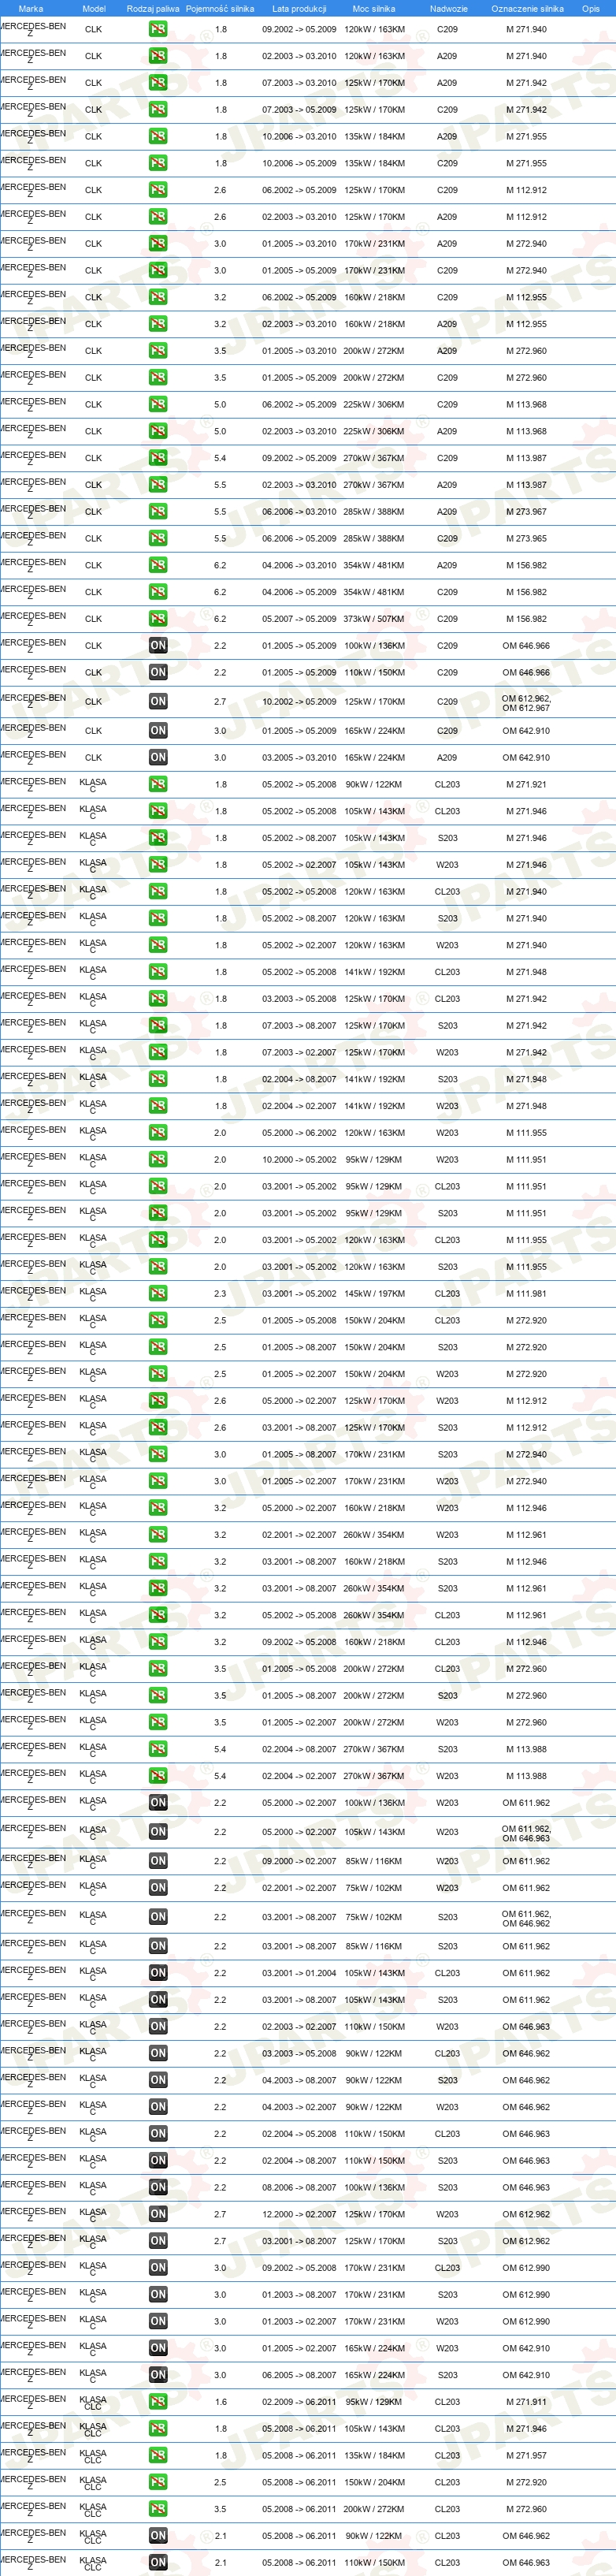Click the diesel ON icon in CLK 110kW / 150KM row
This screenshot has height=2576, width=616.
pos(158,673)
